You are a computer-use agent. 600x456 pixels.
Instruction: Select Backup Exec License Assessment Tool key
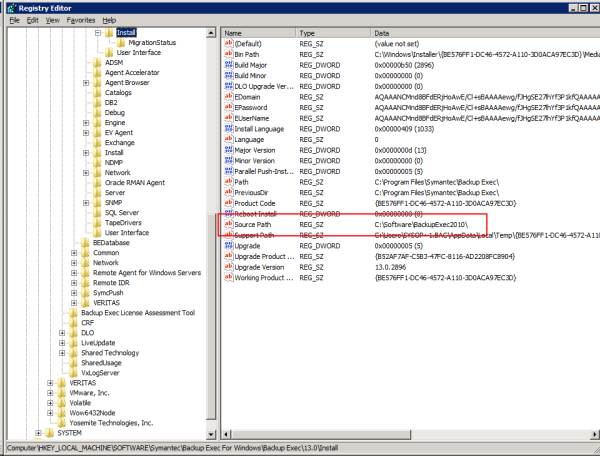point(138,313)
